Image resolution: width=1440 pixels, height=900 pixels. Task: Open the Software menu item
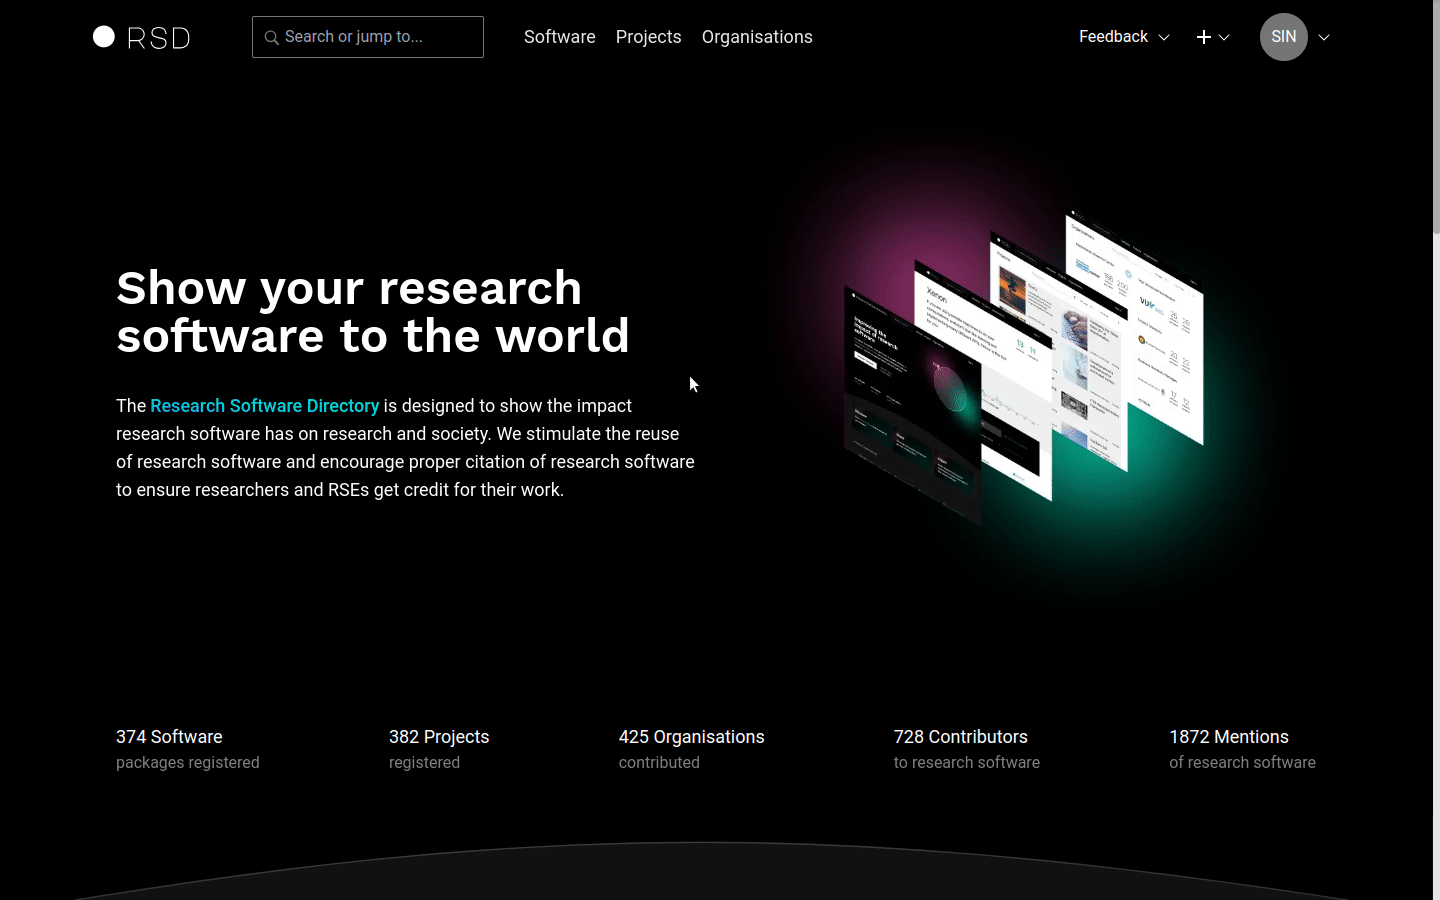(559, 37)
